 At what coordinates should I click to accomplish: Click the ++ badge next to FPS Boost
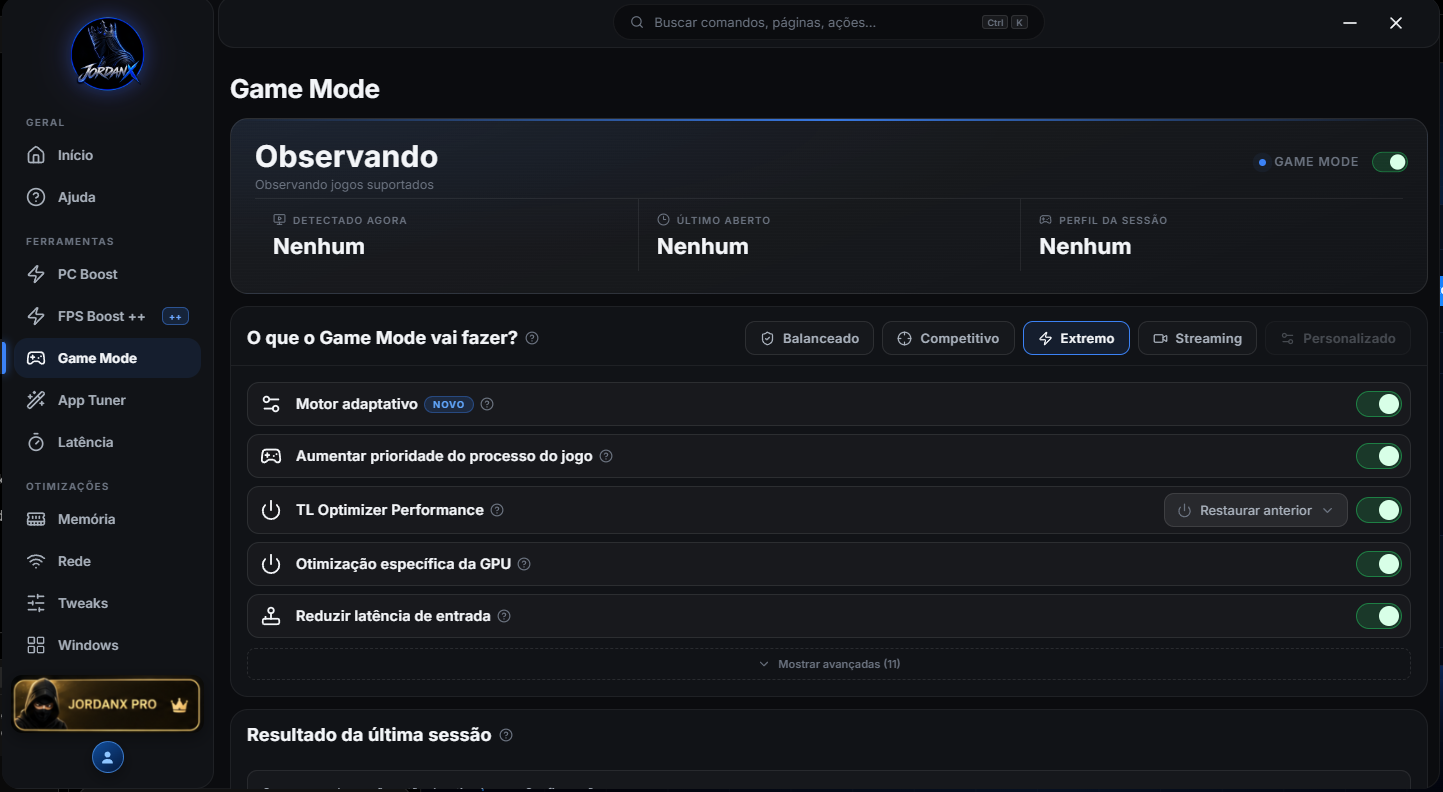(x=175, y=316)
